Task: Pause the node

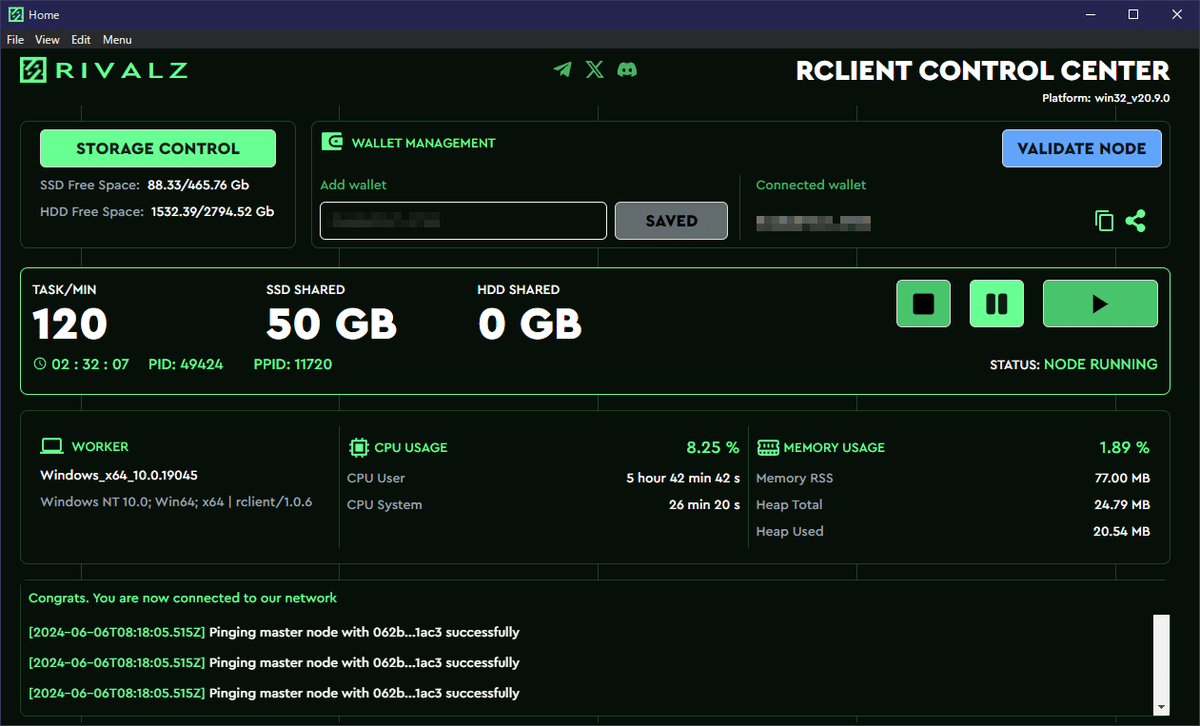Action: coord(997,304)
